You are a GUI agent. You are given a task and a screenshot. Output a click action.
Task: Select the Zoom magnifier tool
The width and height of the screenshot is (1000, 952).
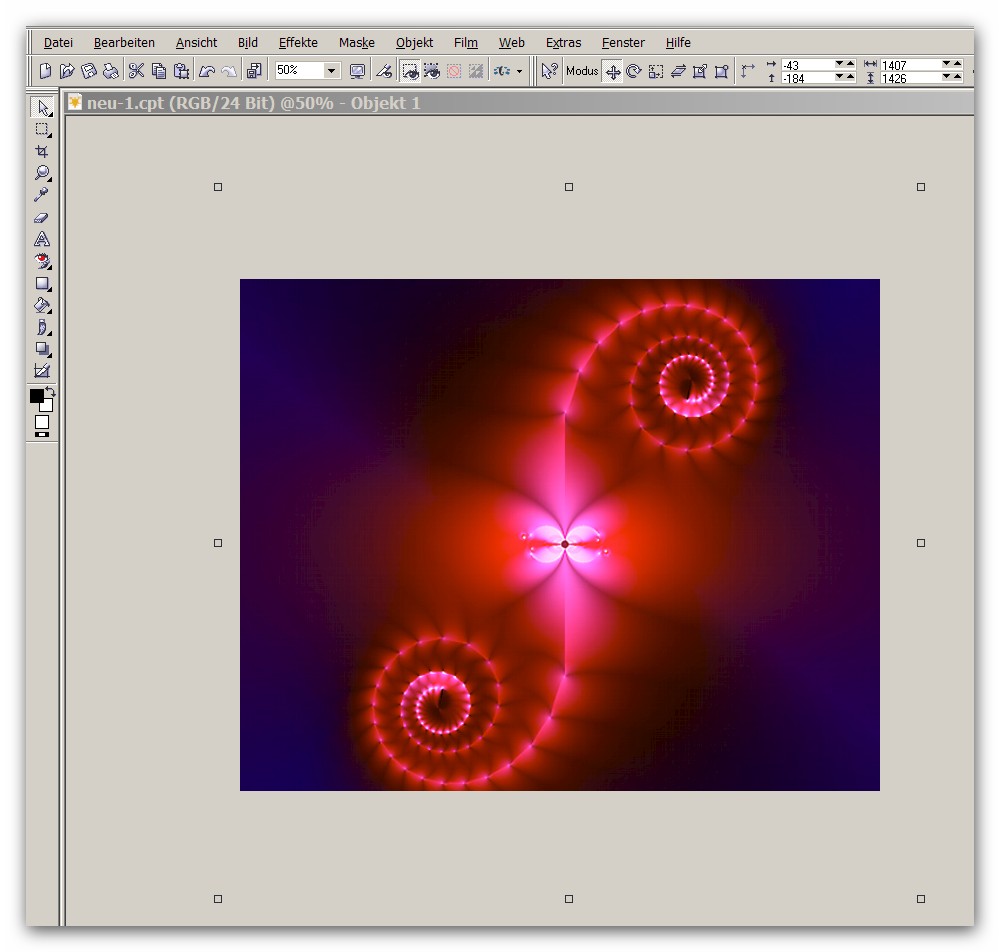(x=42, y=173)
